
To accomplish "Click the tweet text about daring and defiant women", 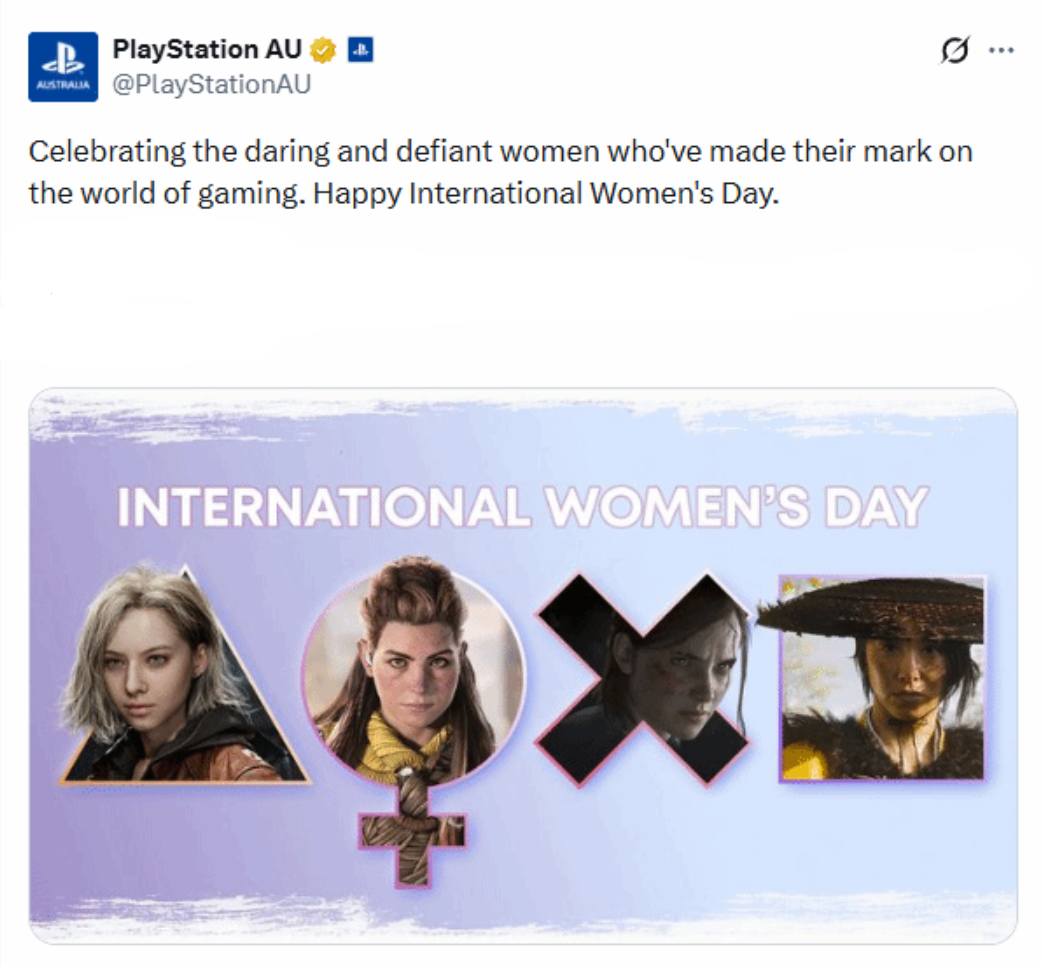I will pos(500,172).
